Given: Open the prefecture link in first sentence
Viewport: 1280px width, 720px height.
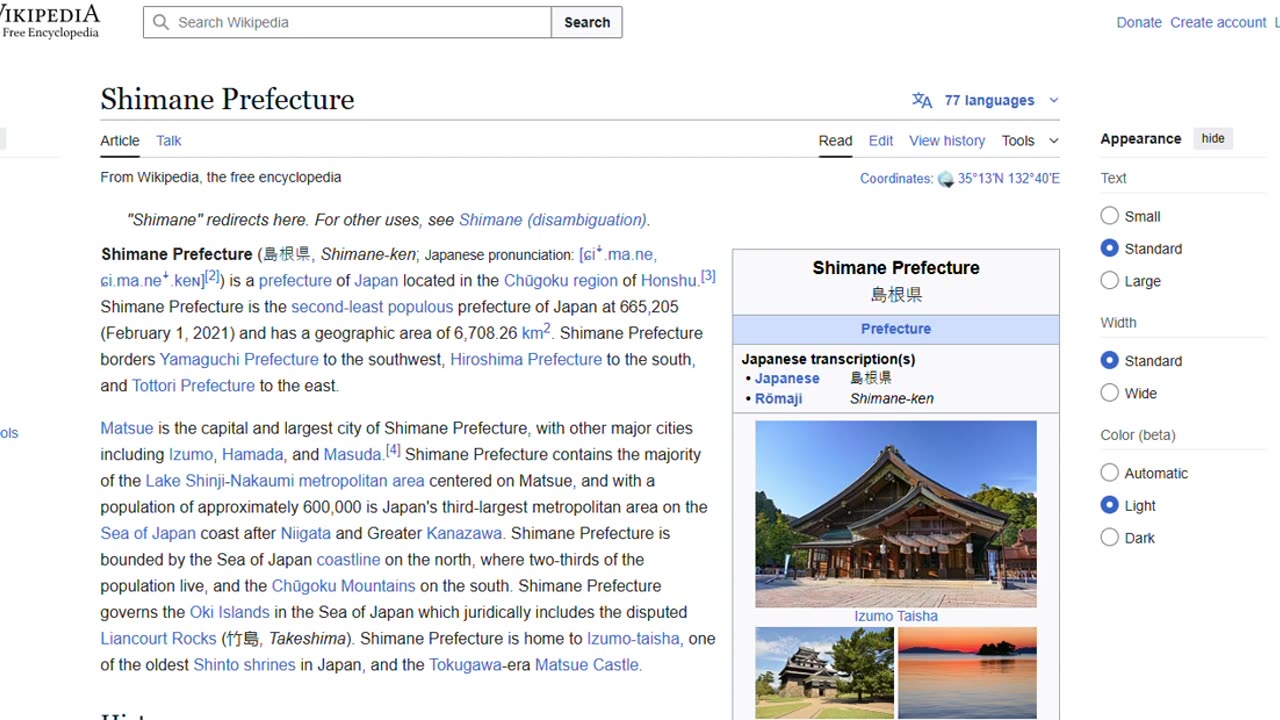Looking at the screenshot, I should (295, 281).
